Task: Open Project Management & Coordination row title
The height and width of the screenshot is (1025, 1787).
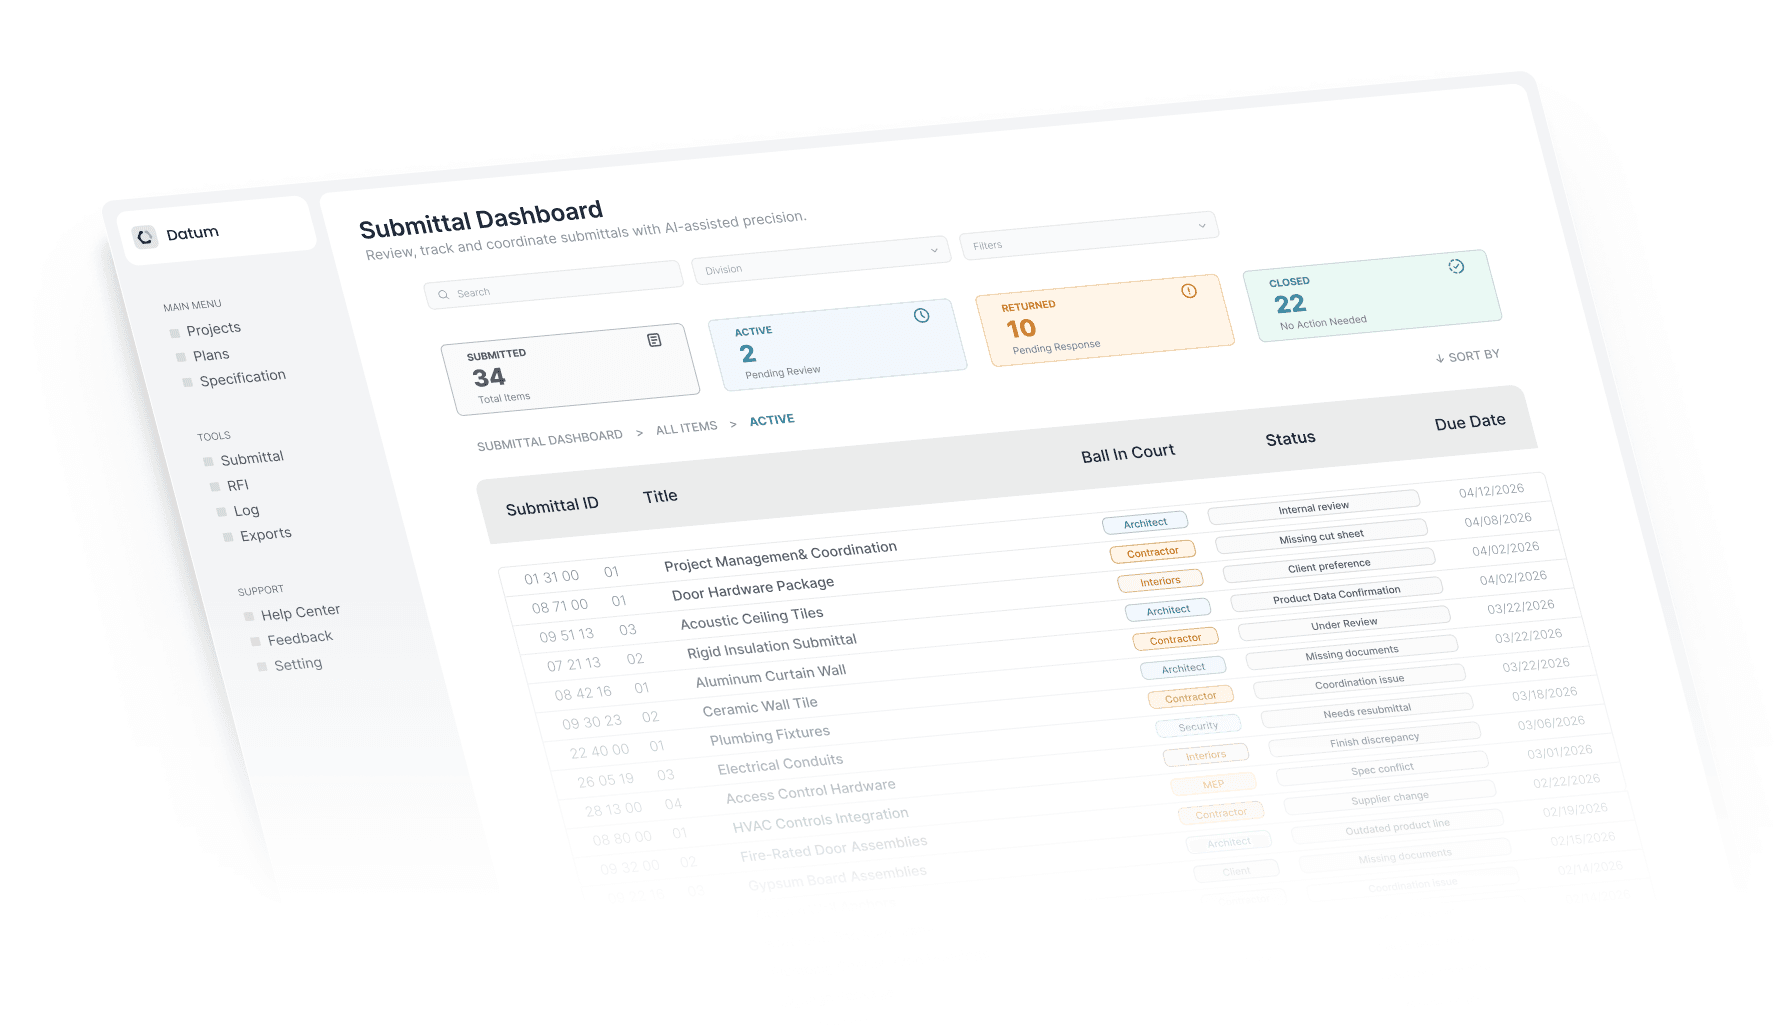Action: pyautogui.click(x=781, y=556)
